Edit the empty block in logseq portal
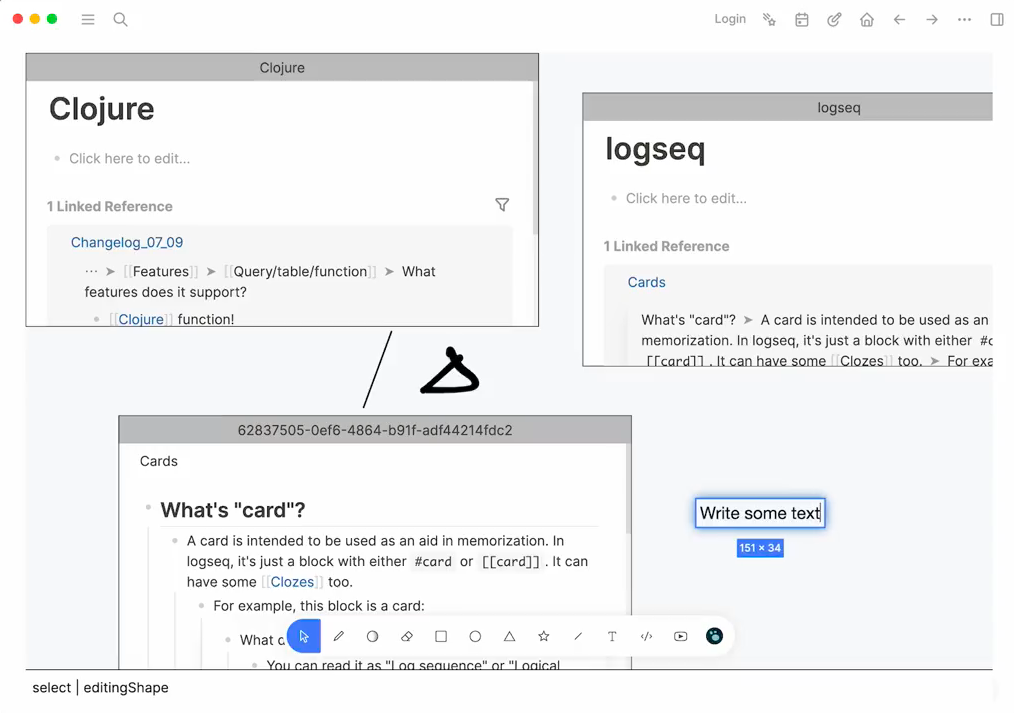 point(686,198)
